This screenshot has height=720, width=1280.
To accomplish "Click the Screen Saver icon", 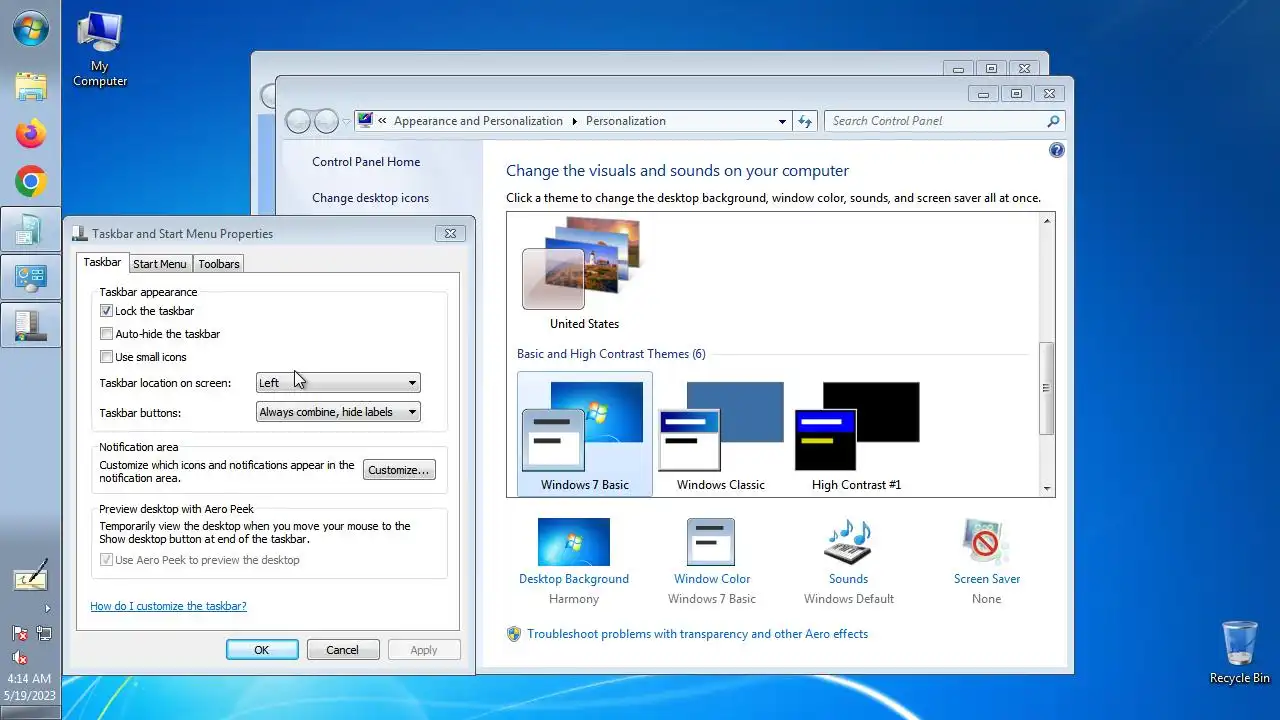I will pos(986,542).
